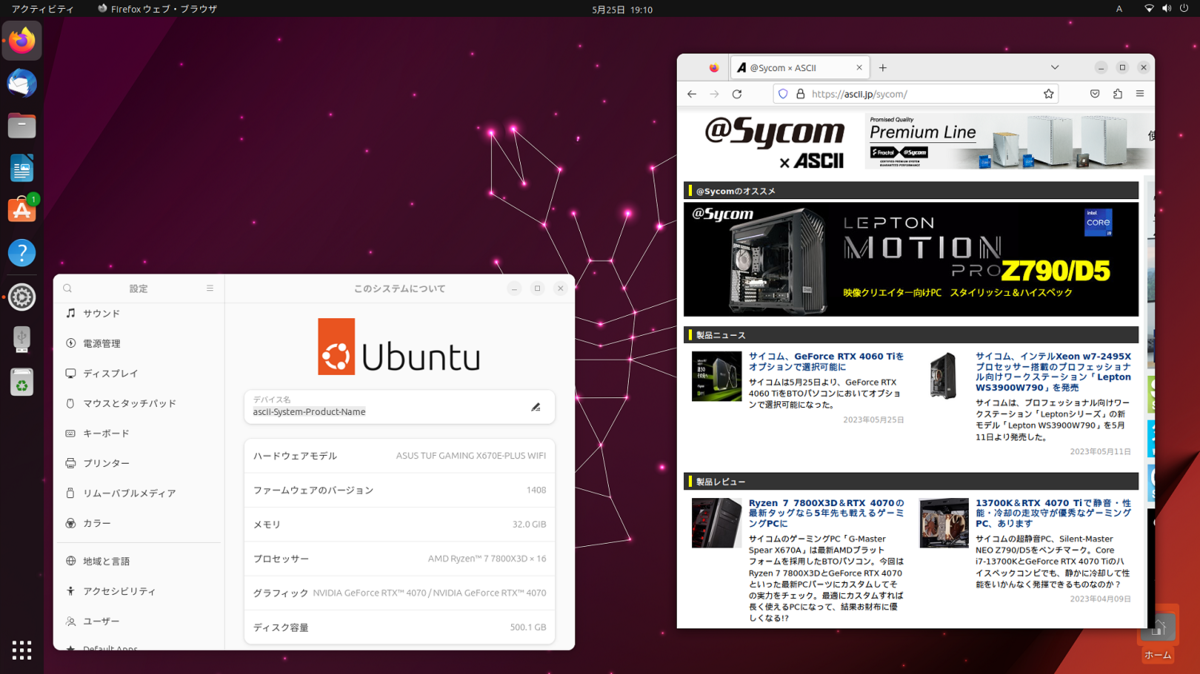
Task: Open the network status icon in the top bar
Action: pos(1149,9)
